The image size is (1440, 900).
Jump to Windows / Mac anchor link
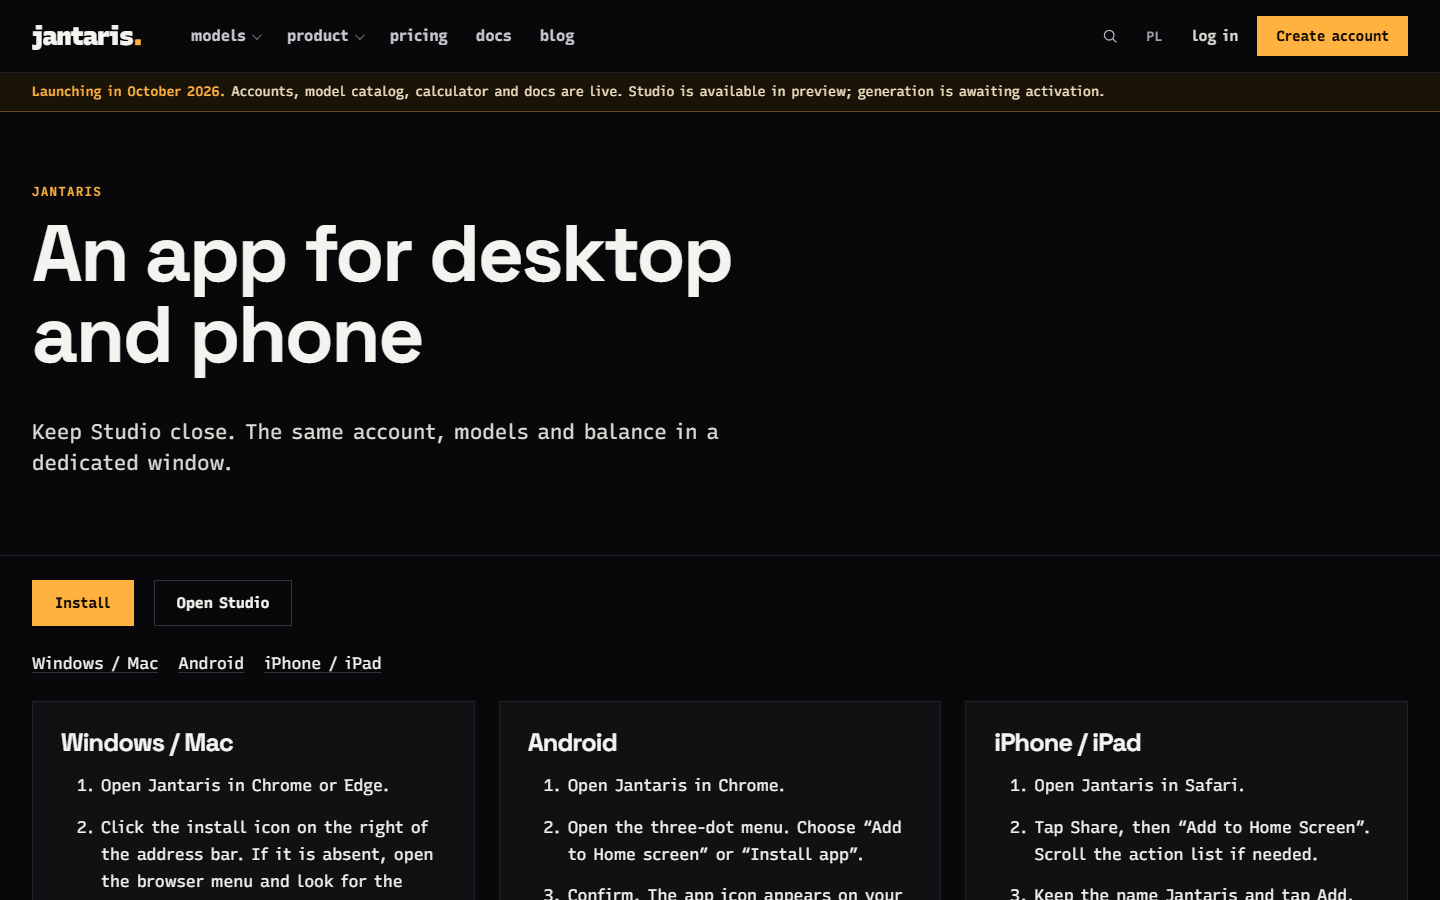click(x=95, y=663)
